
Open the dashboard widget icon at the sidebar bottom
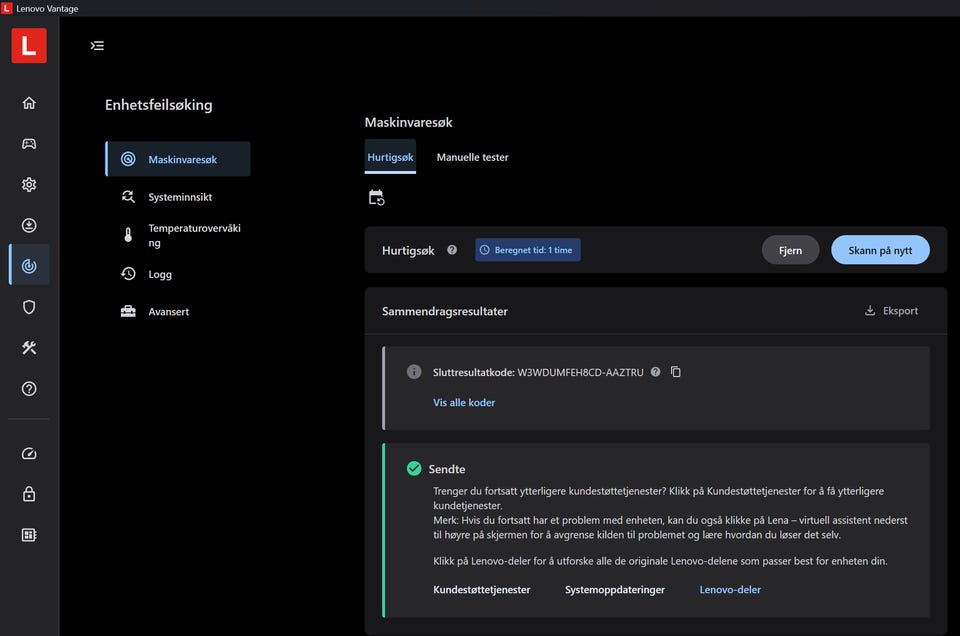[29, 535]
